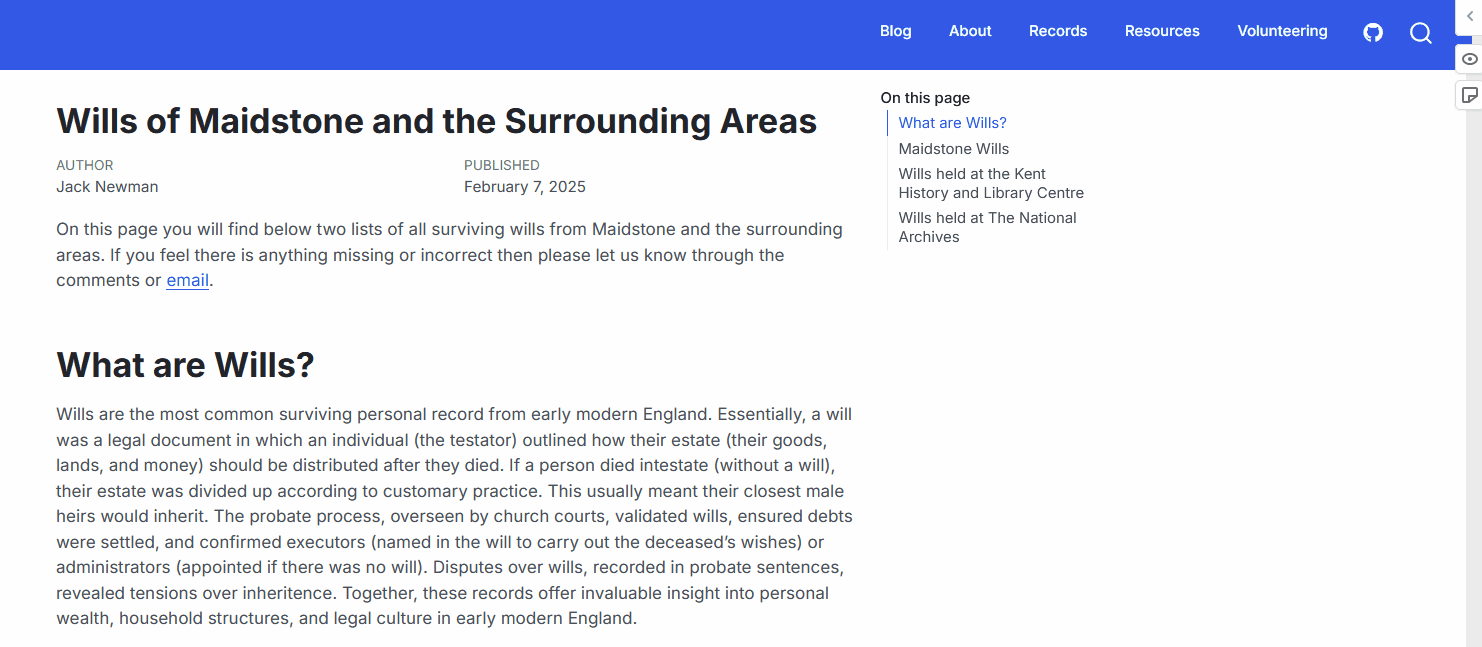Go to Wills held at Kent History section
Viewport: 1482px width, 647px height.
pyautogui.click(x=991, y=183)
